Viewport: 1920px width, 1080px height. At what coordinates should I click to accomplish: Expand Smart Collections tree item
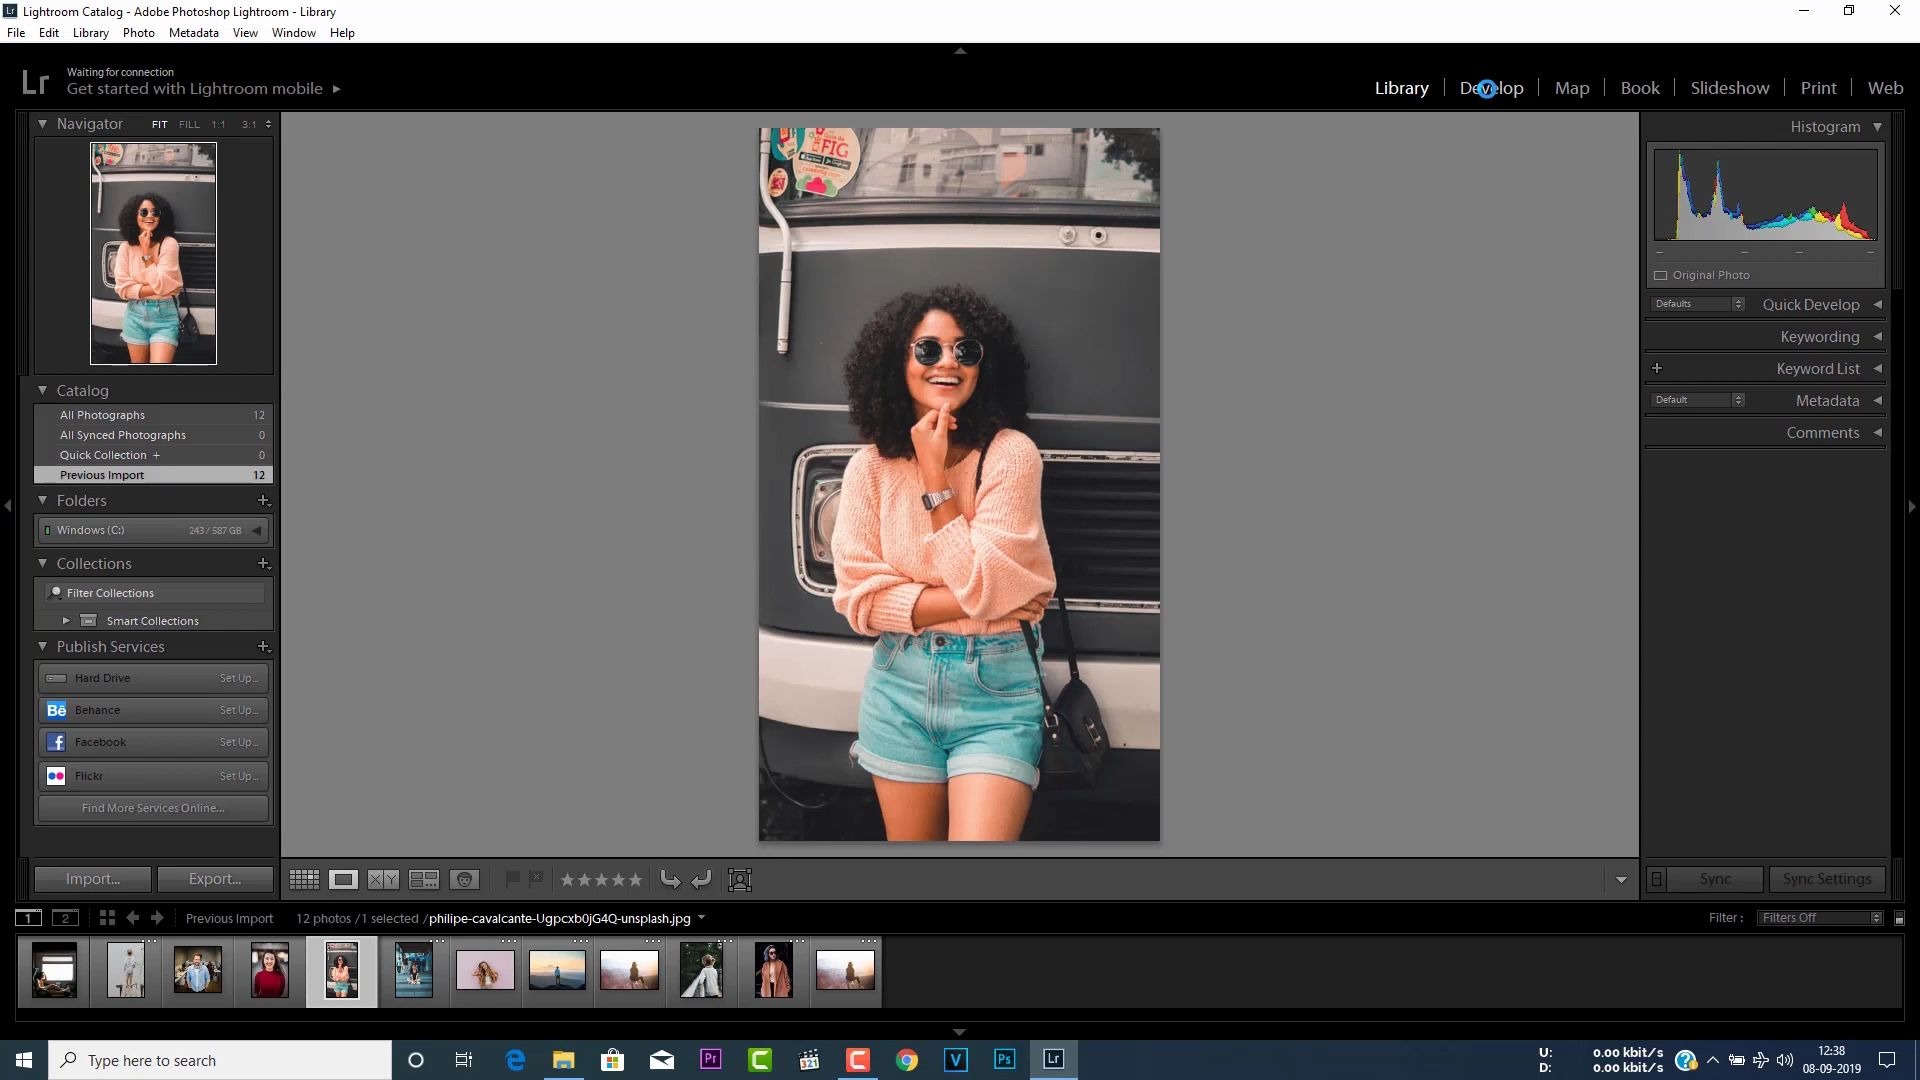click(66, 621)
